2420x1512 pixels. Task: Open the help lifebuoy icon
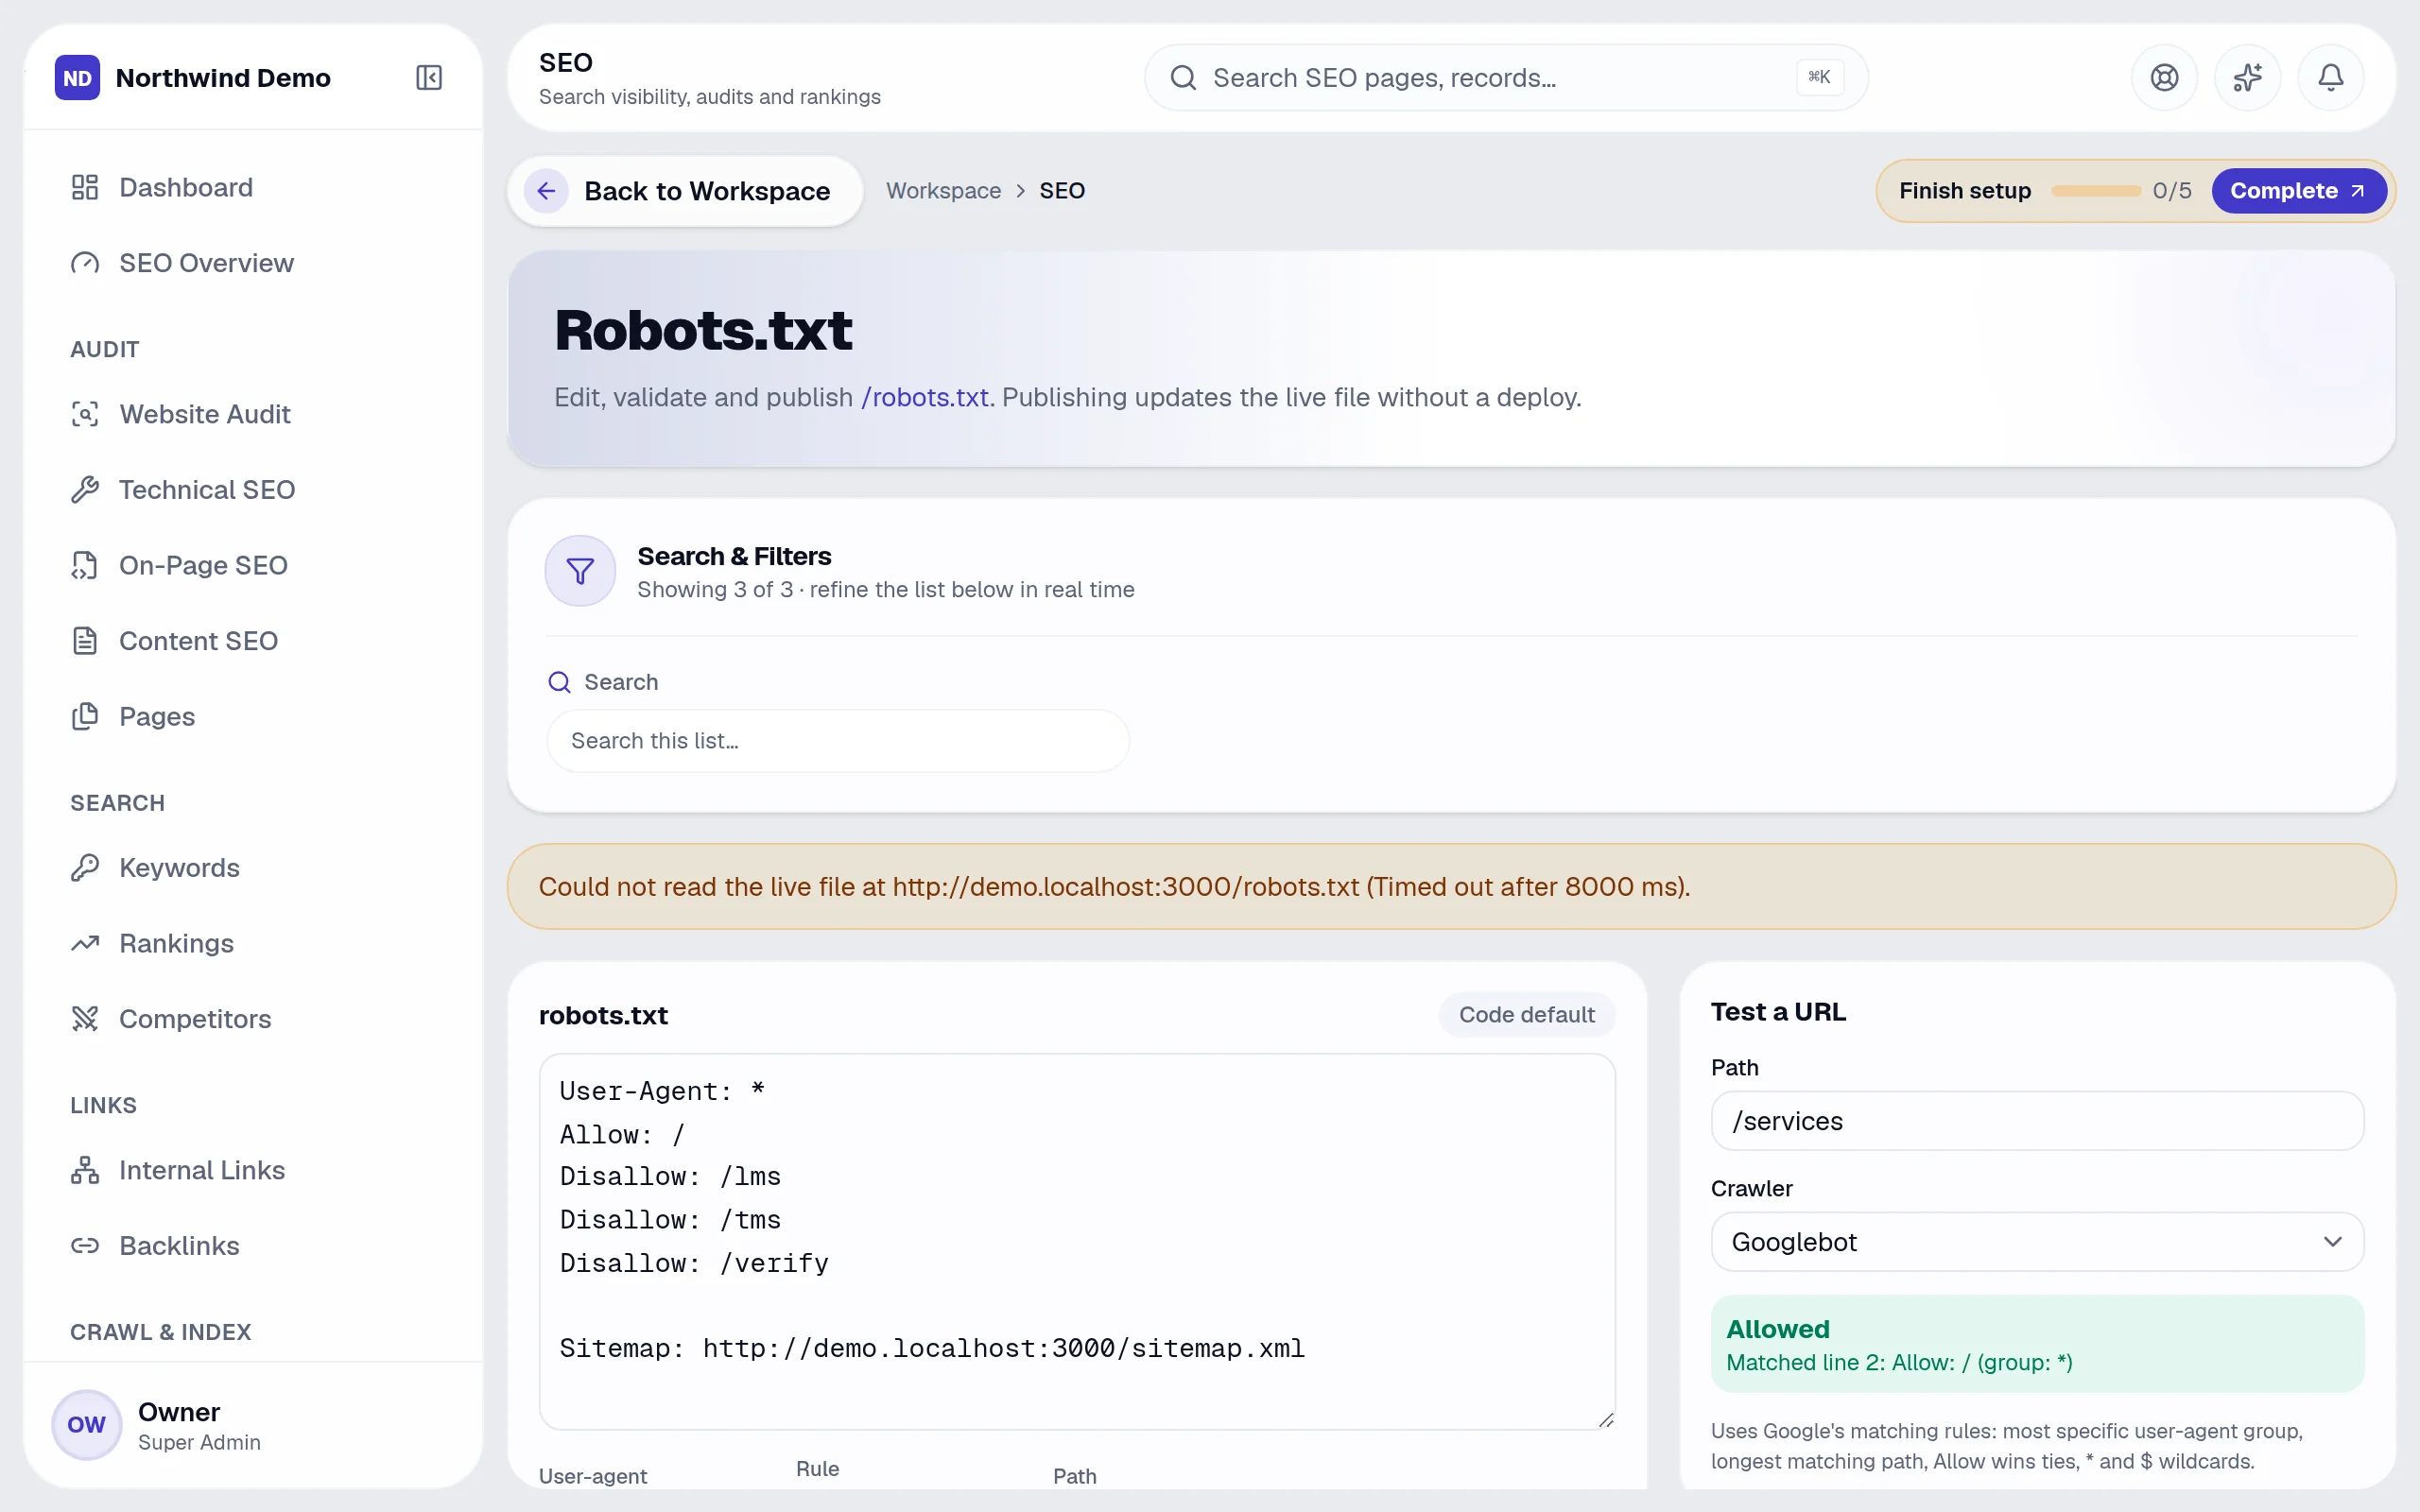point(2164,77)
